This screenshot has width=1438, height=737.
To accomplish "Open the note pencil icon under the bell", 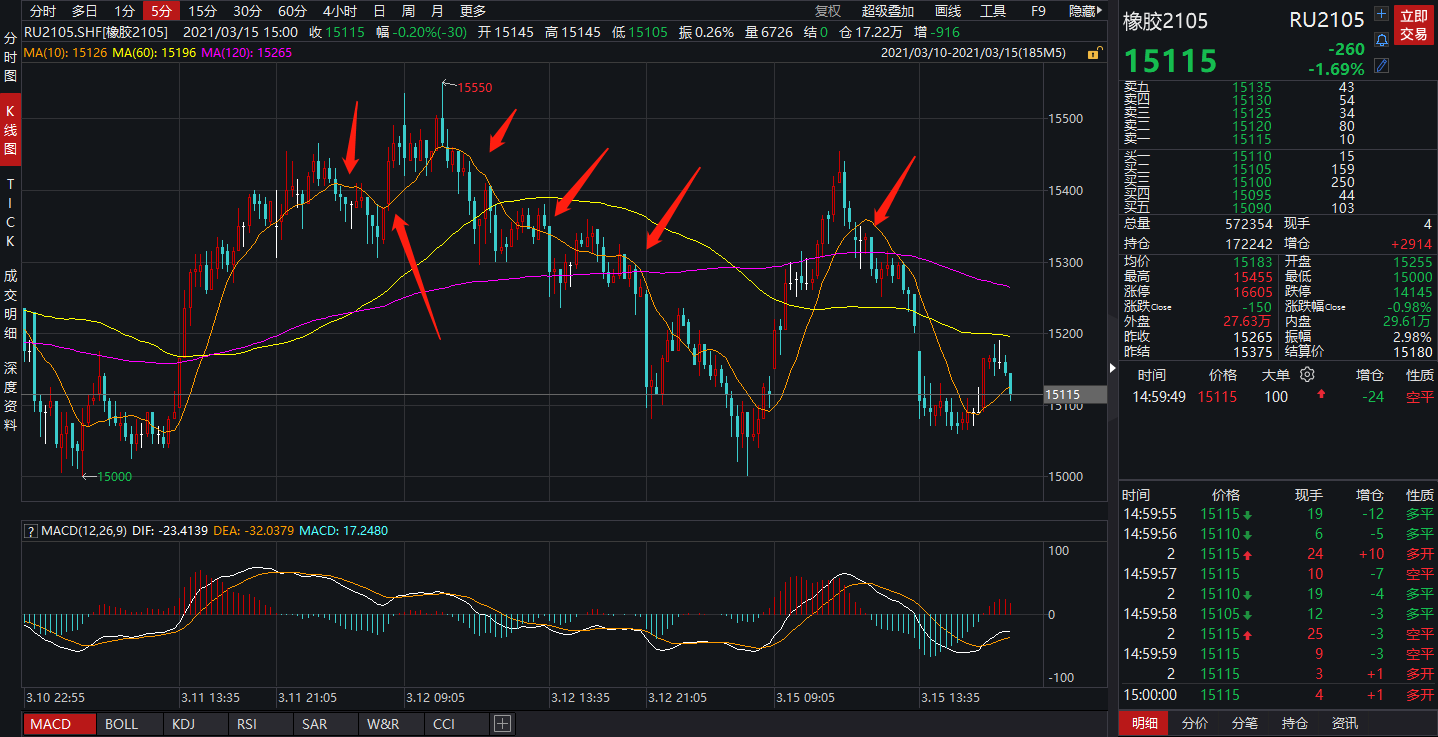I will [1382, 66].
